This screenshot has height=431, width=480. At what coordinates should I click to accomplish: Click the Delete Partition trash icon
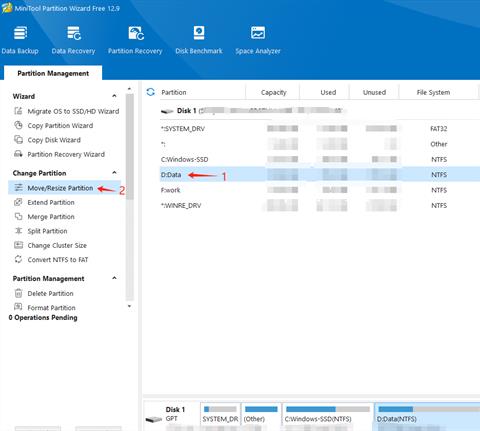pos(18,293)
